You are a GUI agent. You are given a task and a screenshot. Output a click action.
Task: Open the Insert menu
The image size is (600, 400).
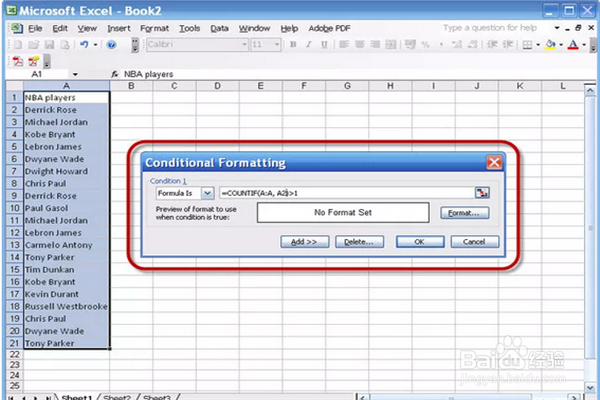(x=119, y=28)
